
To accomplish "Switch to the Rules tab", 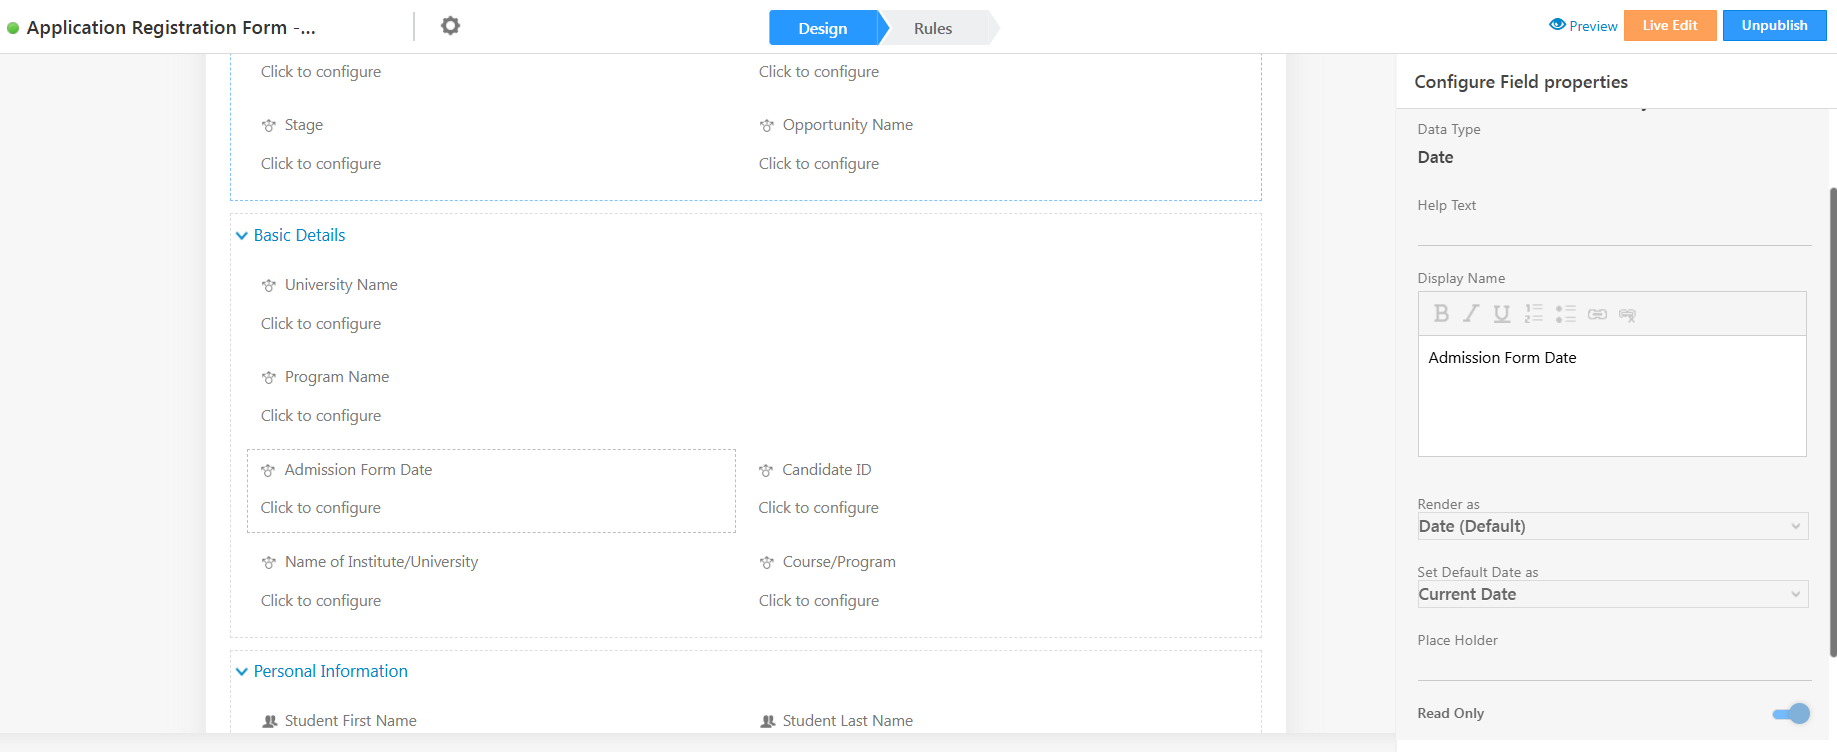I will pyautogui.click(x=932, y=28).
